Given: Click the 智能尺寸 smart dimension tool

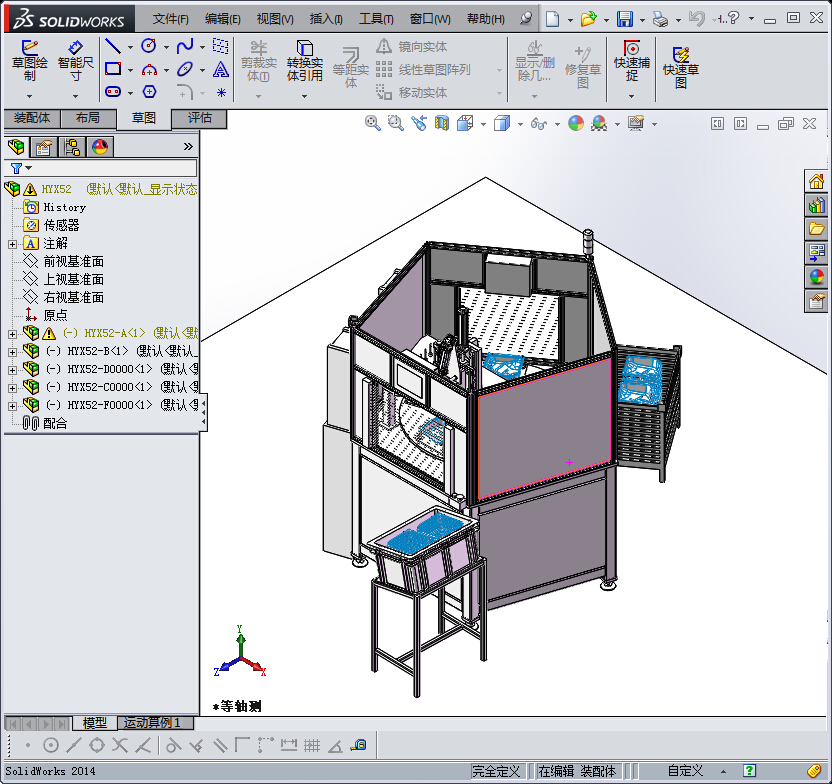Looking at the screenshot, I should point(75,61).
